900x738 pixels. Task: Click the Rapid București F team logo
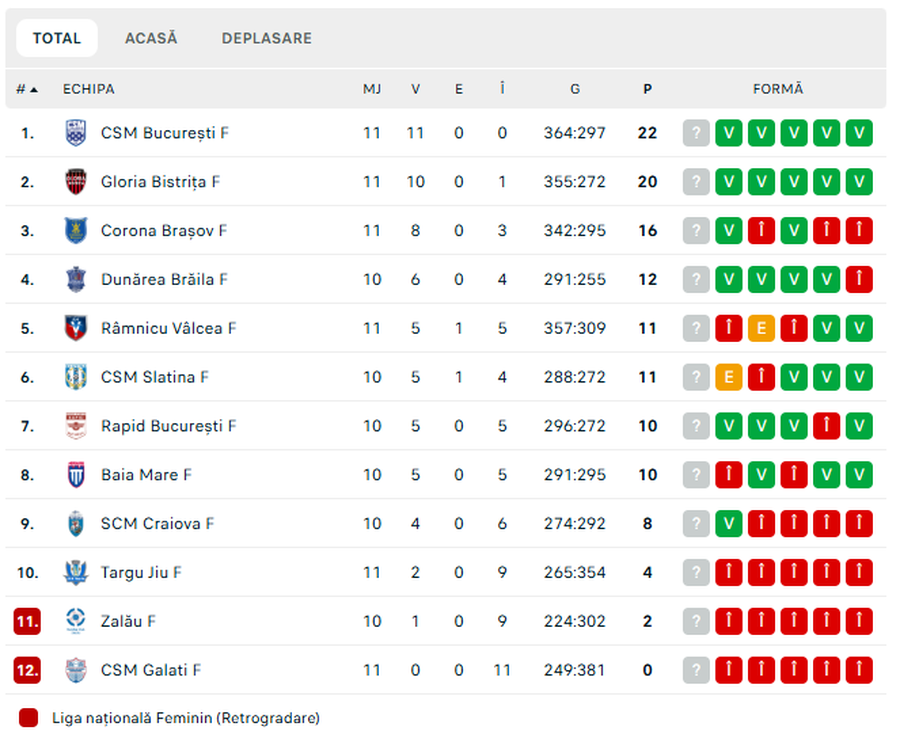76,426
